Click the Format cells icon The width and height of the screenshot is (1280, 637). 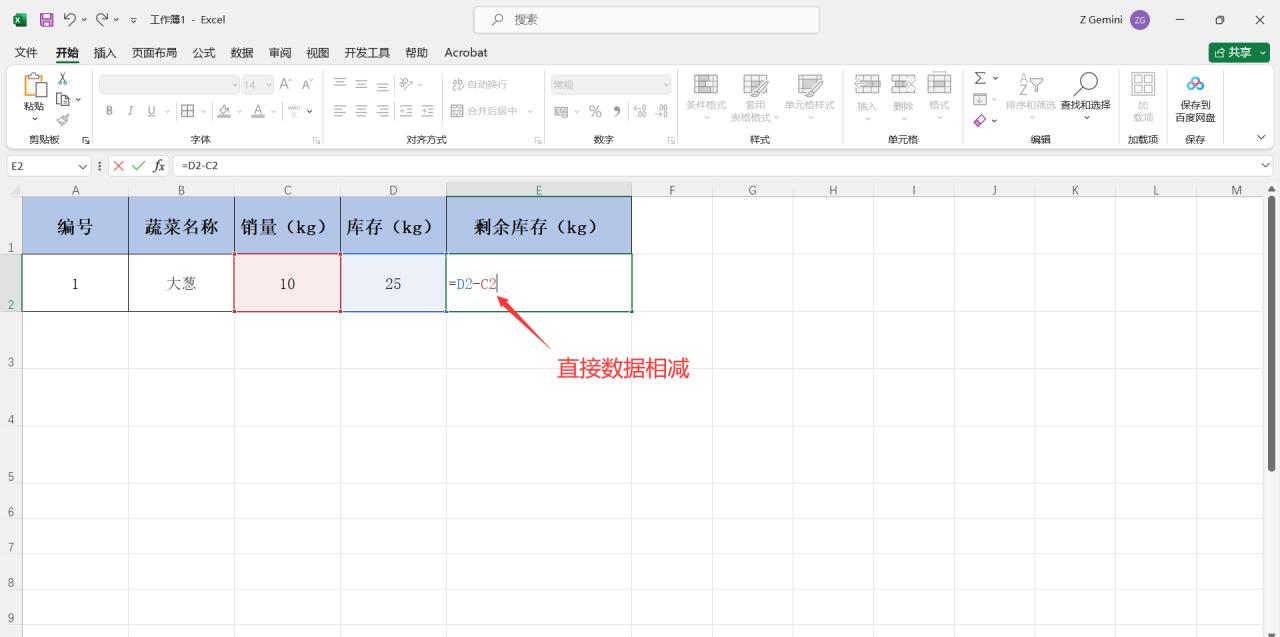[x=939, y=84]
